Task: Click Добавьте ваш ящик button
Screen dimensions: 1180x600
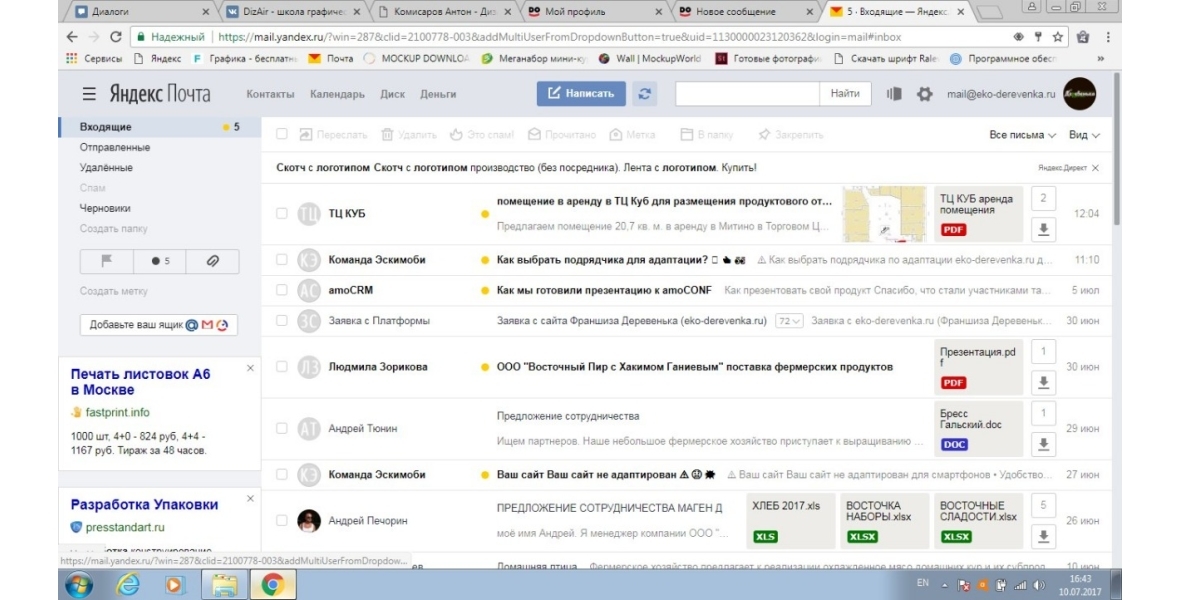Action: point(159,325)
